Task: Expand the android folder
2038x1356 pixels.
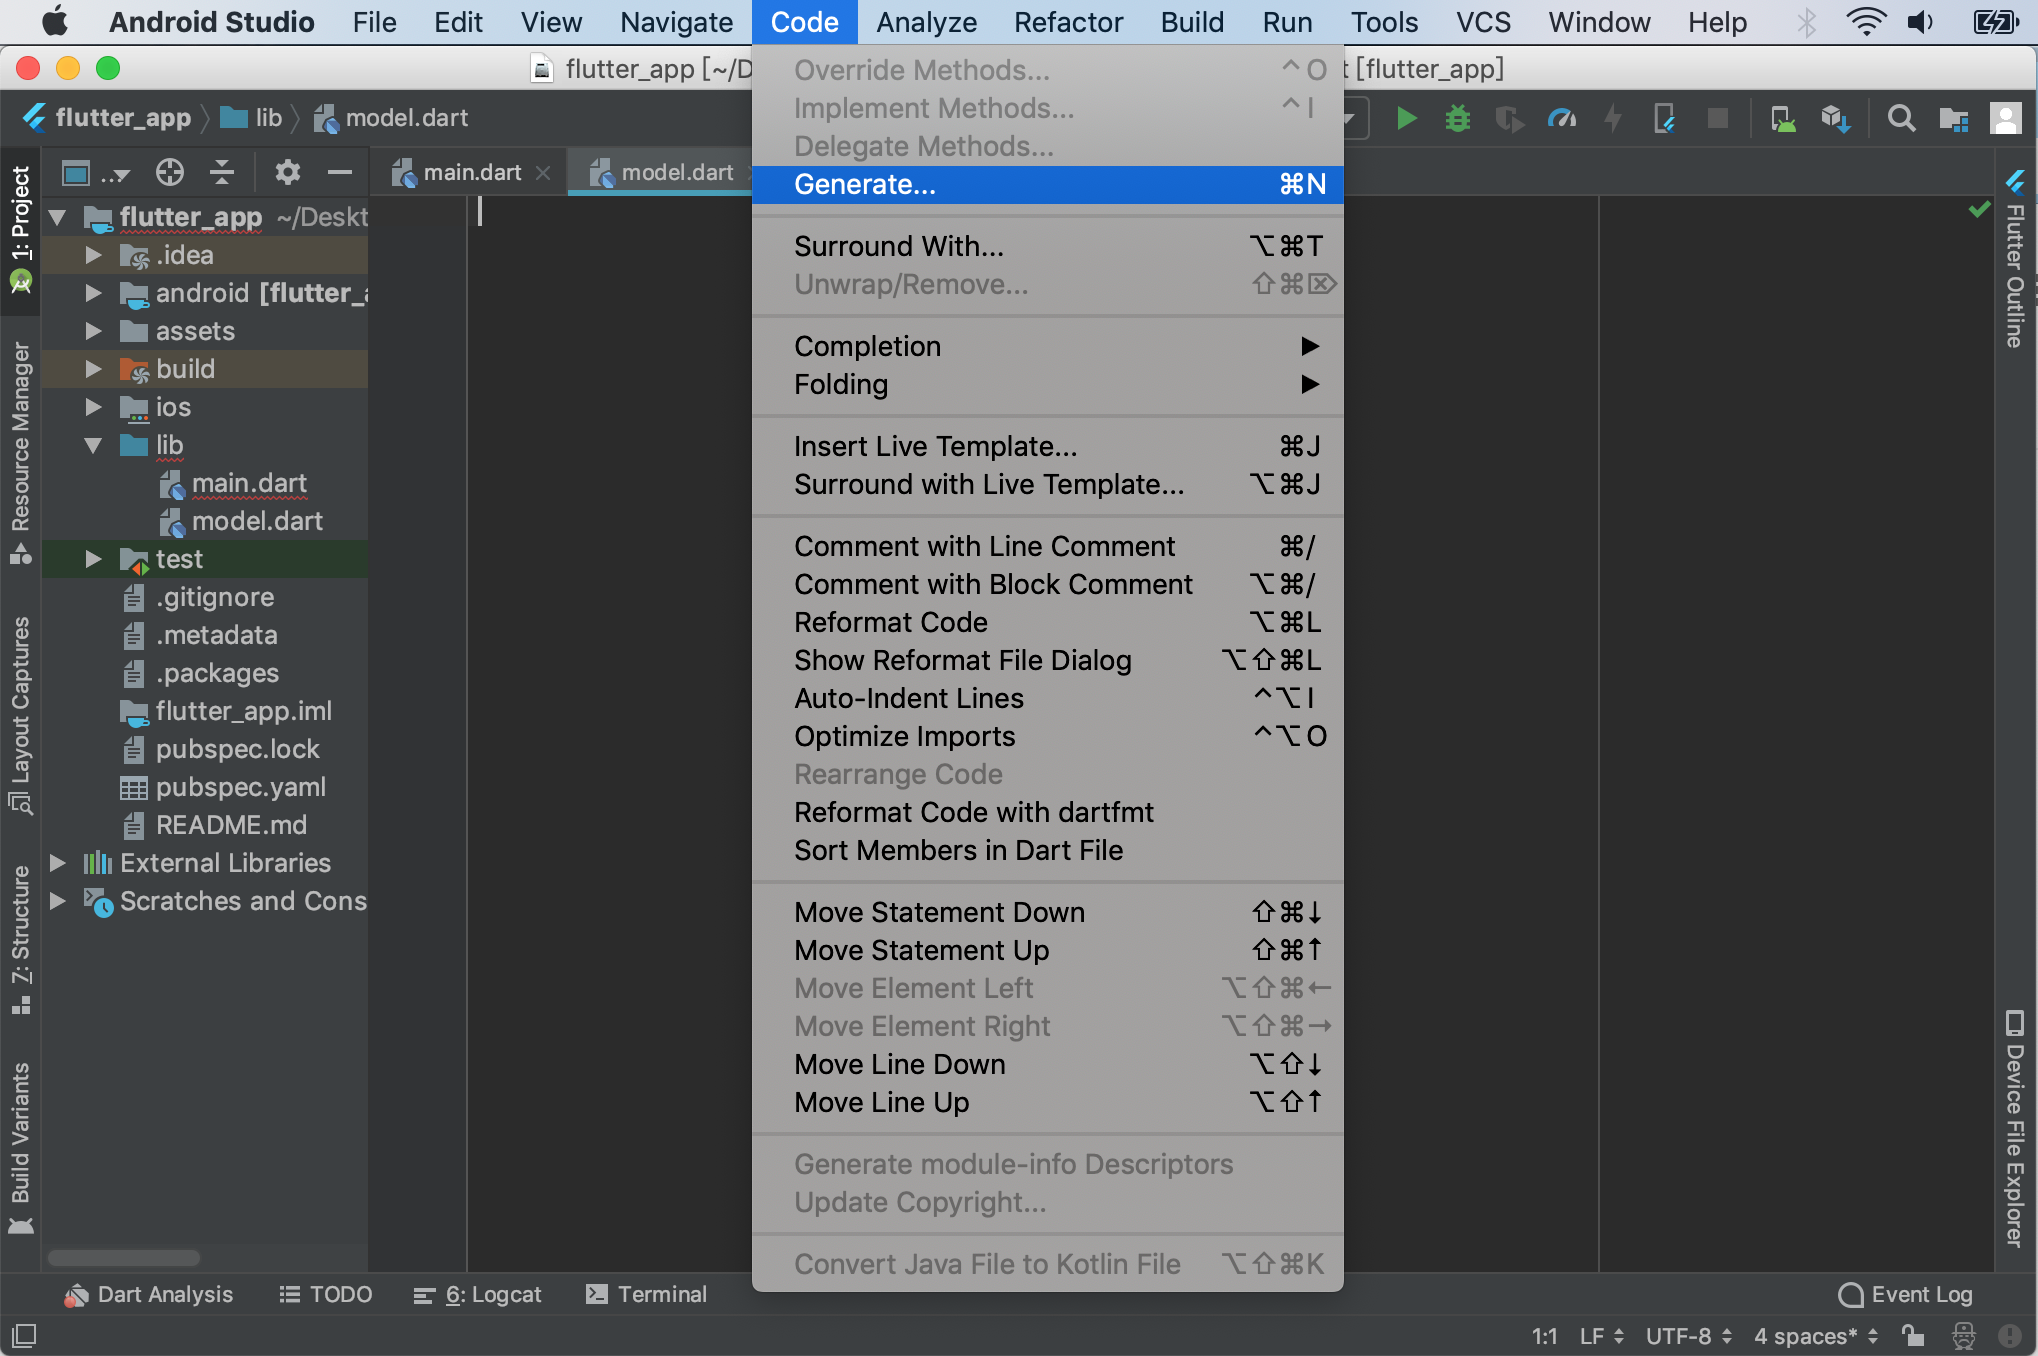Action: pyautogui.click(x=93, y=293)
